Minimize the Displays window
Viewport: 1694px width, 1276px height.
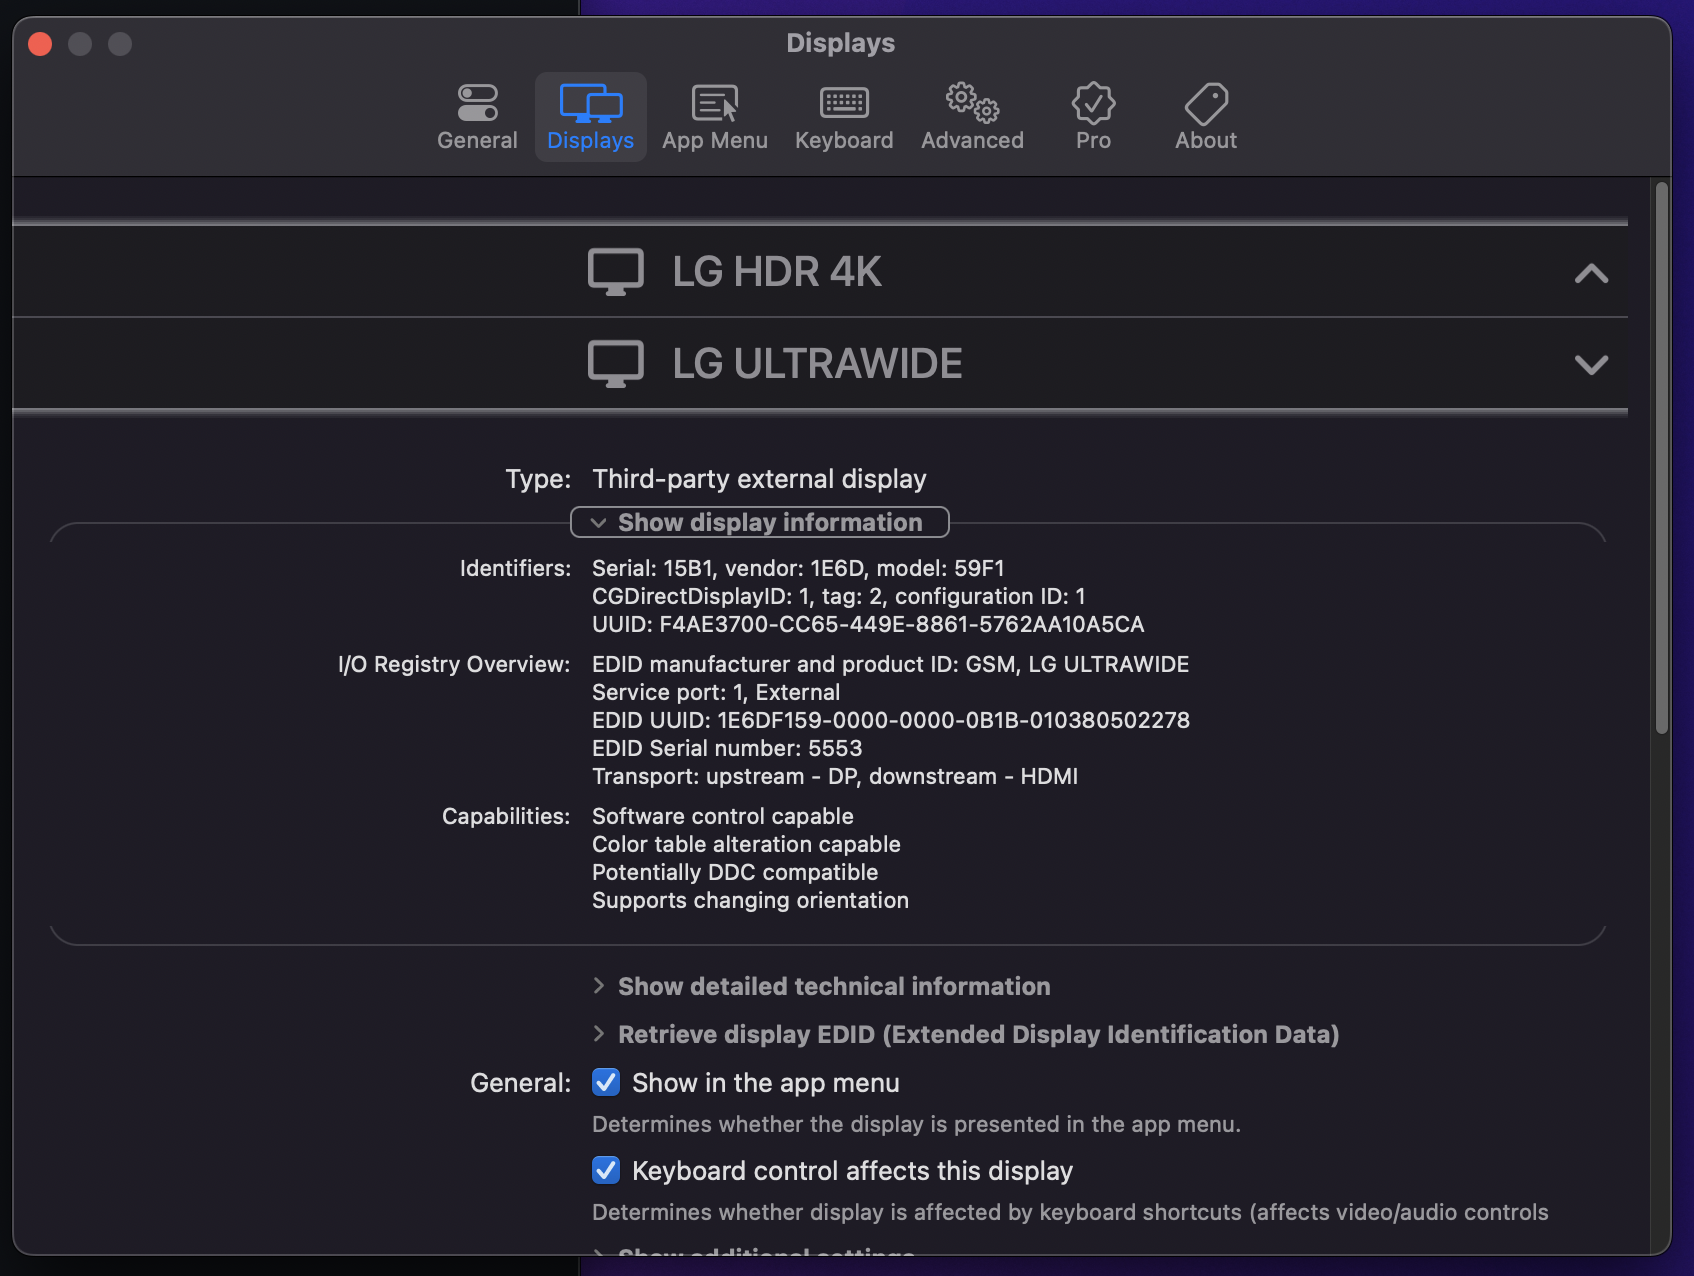(81, 44)
